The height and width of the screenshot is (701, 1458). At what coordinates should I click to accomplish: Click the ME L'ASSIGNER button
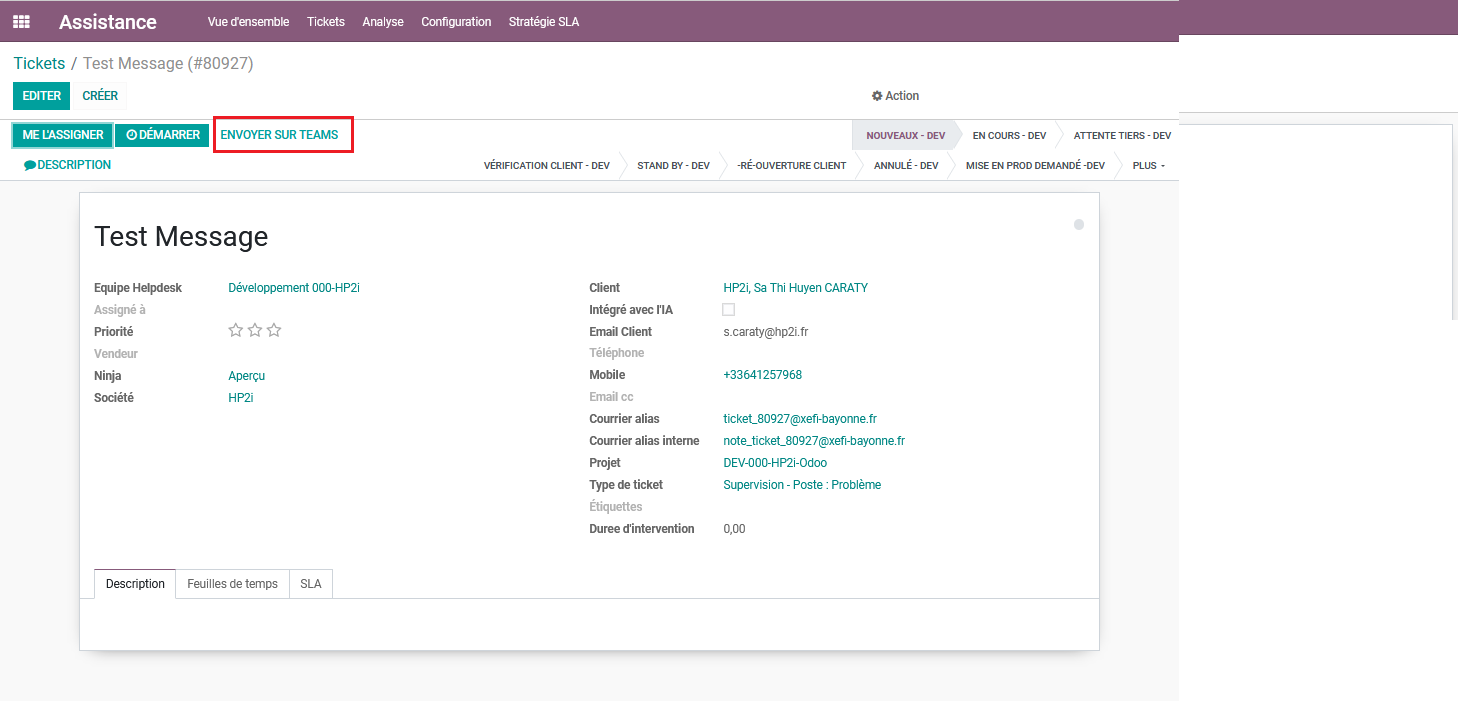63,135
